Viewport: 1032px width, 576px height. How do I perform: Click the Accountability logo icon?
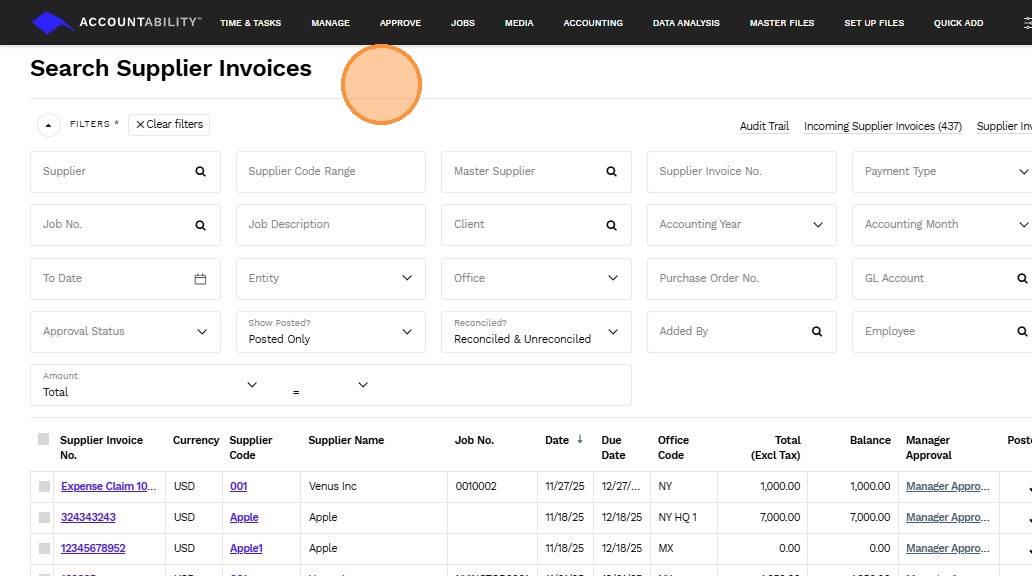[52, 22]
